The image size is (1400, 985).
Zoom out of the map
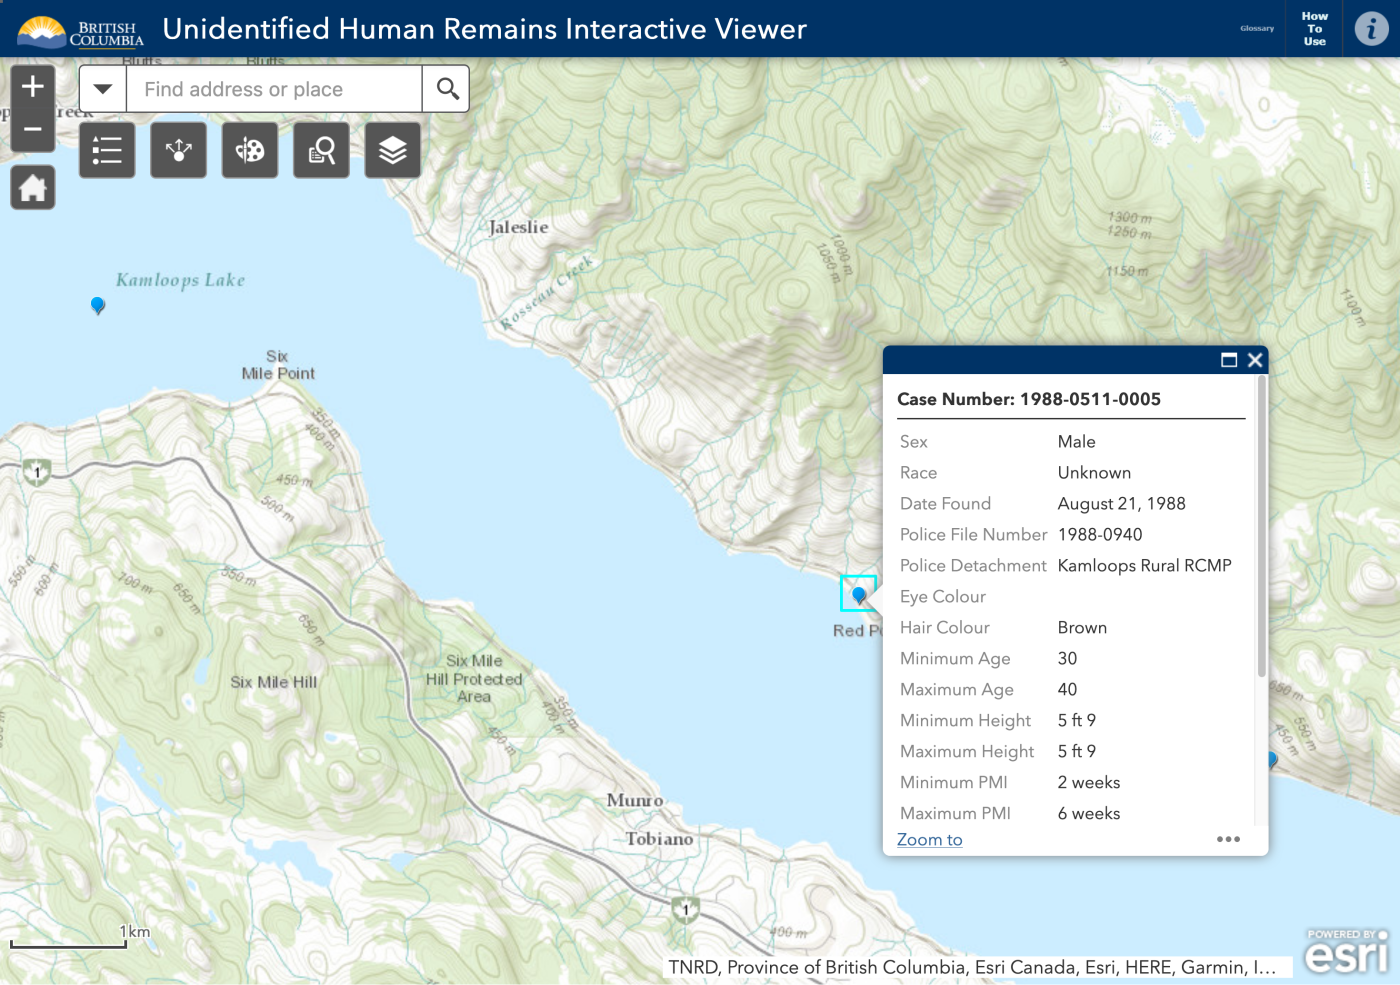pos(33,130)
